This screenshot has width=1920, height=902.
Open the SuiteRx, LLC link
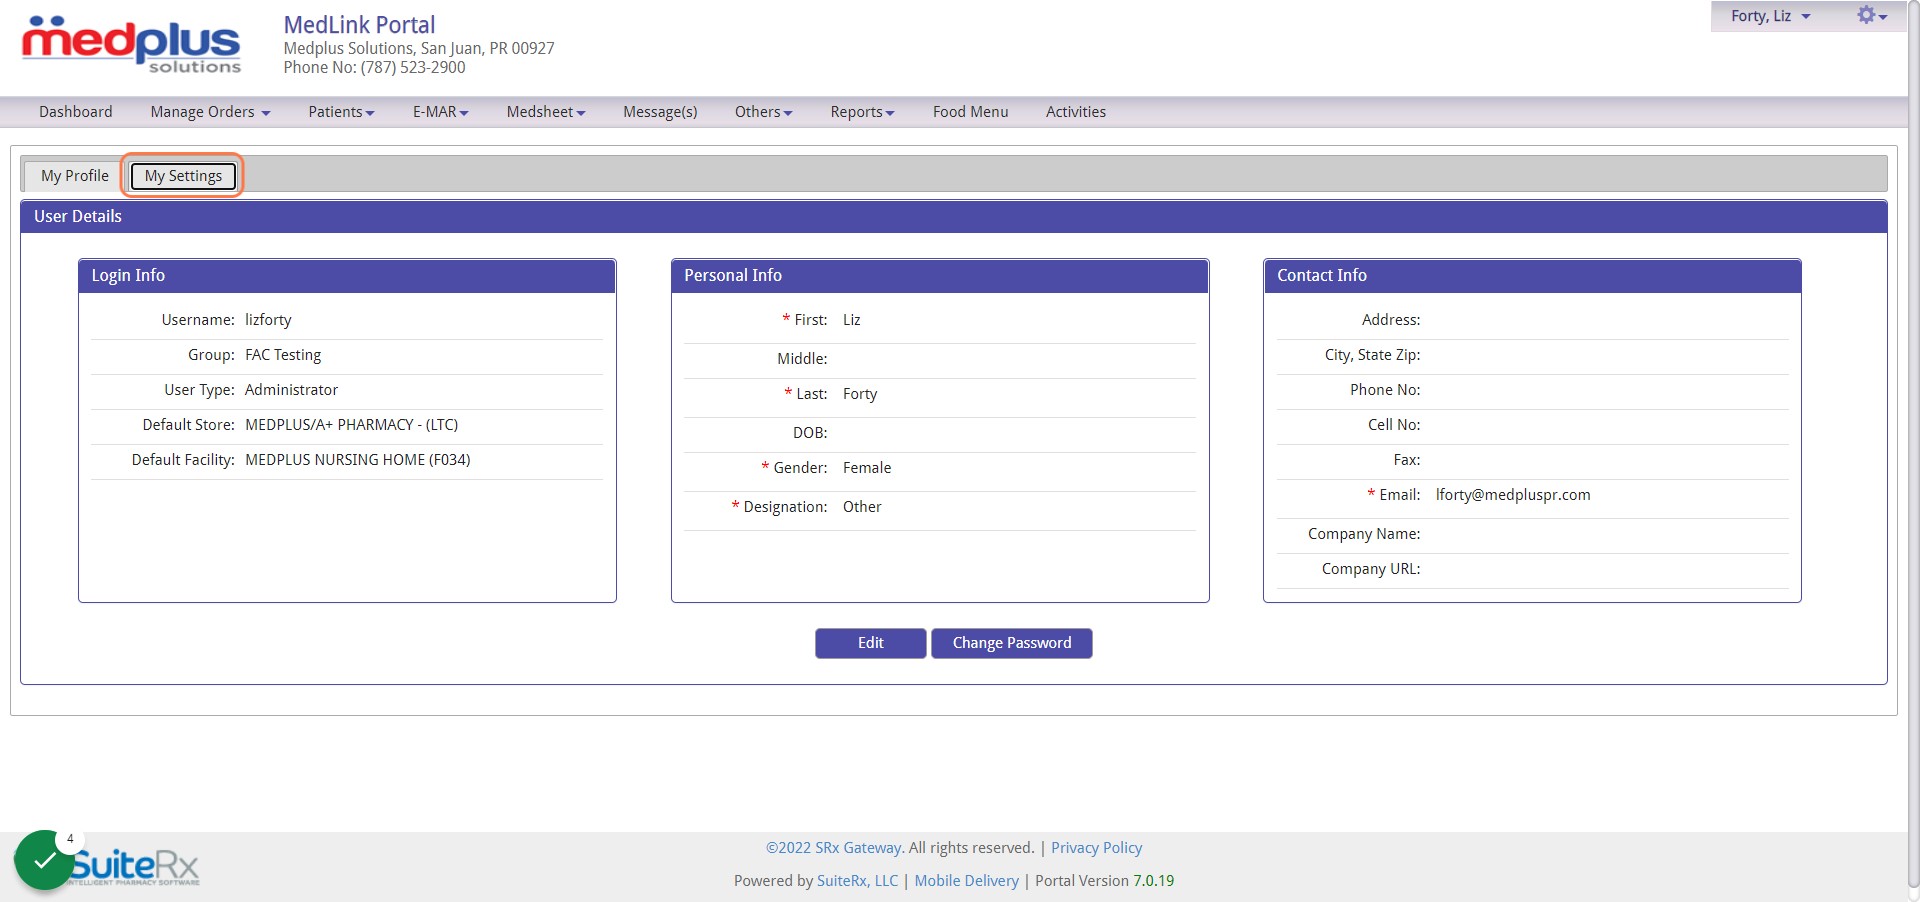click(857, 881)
